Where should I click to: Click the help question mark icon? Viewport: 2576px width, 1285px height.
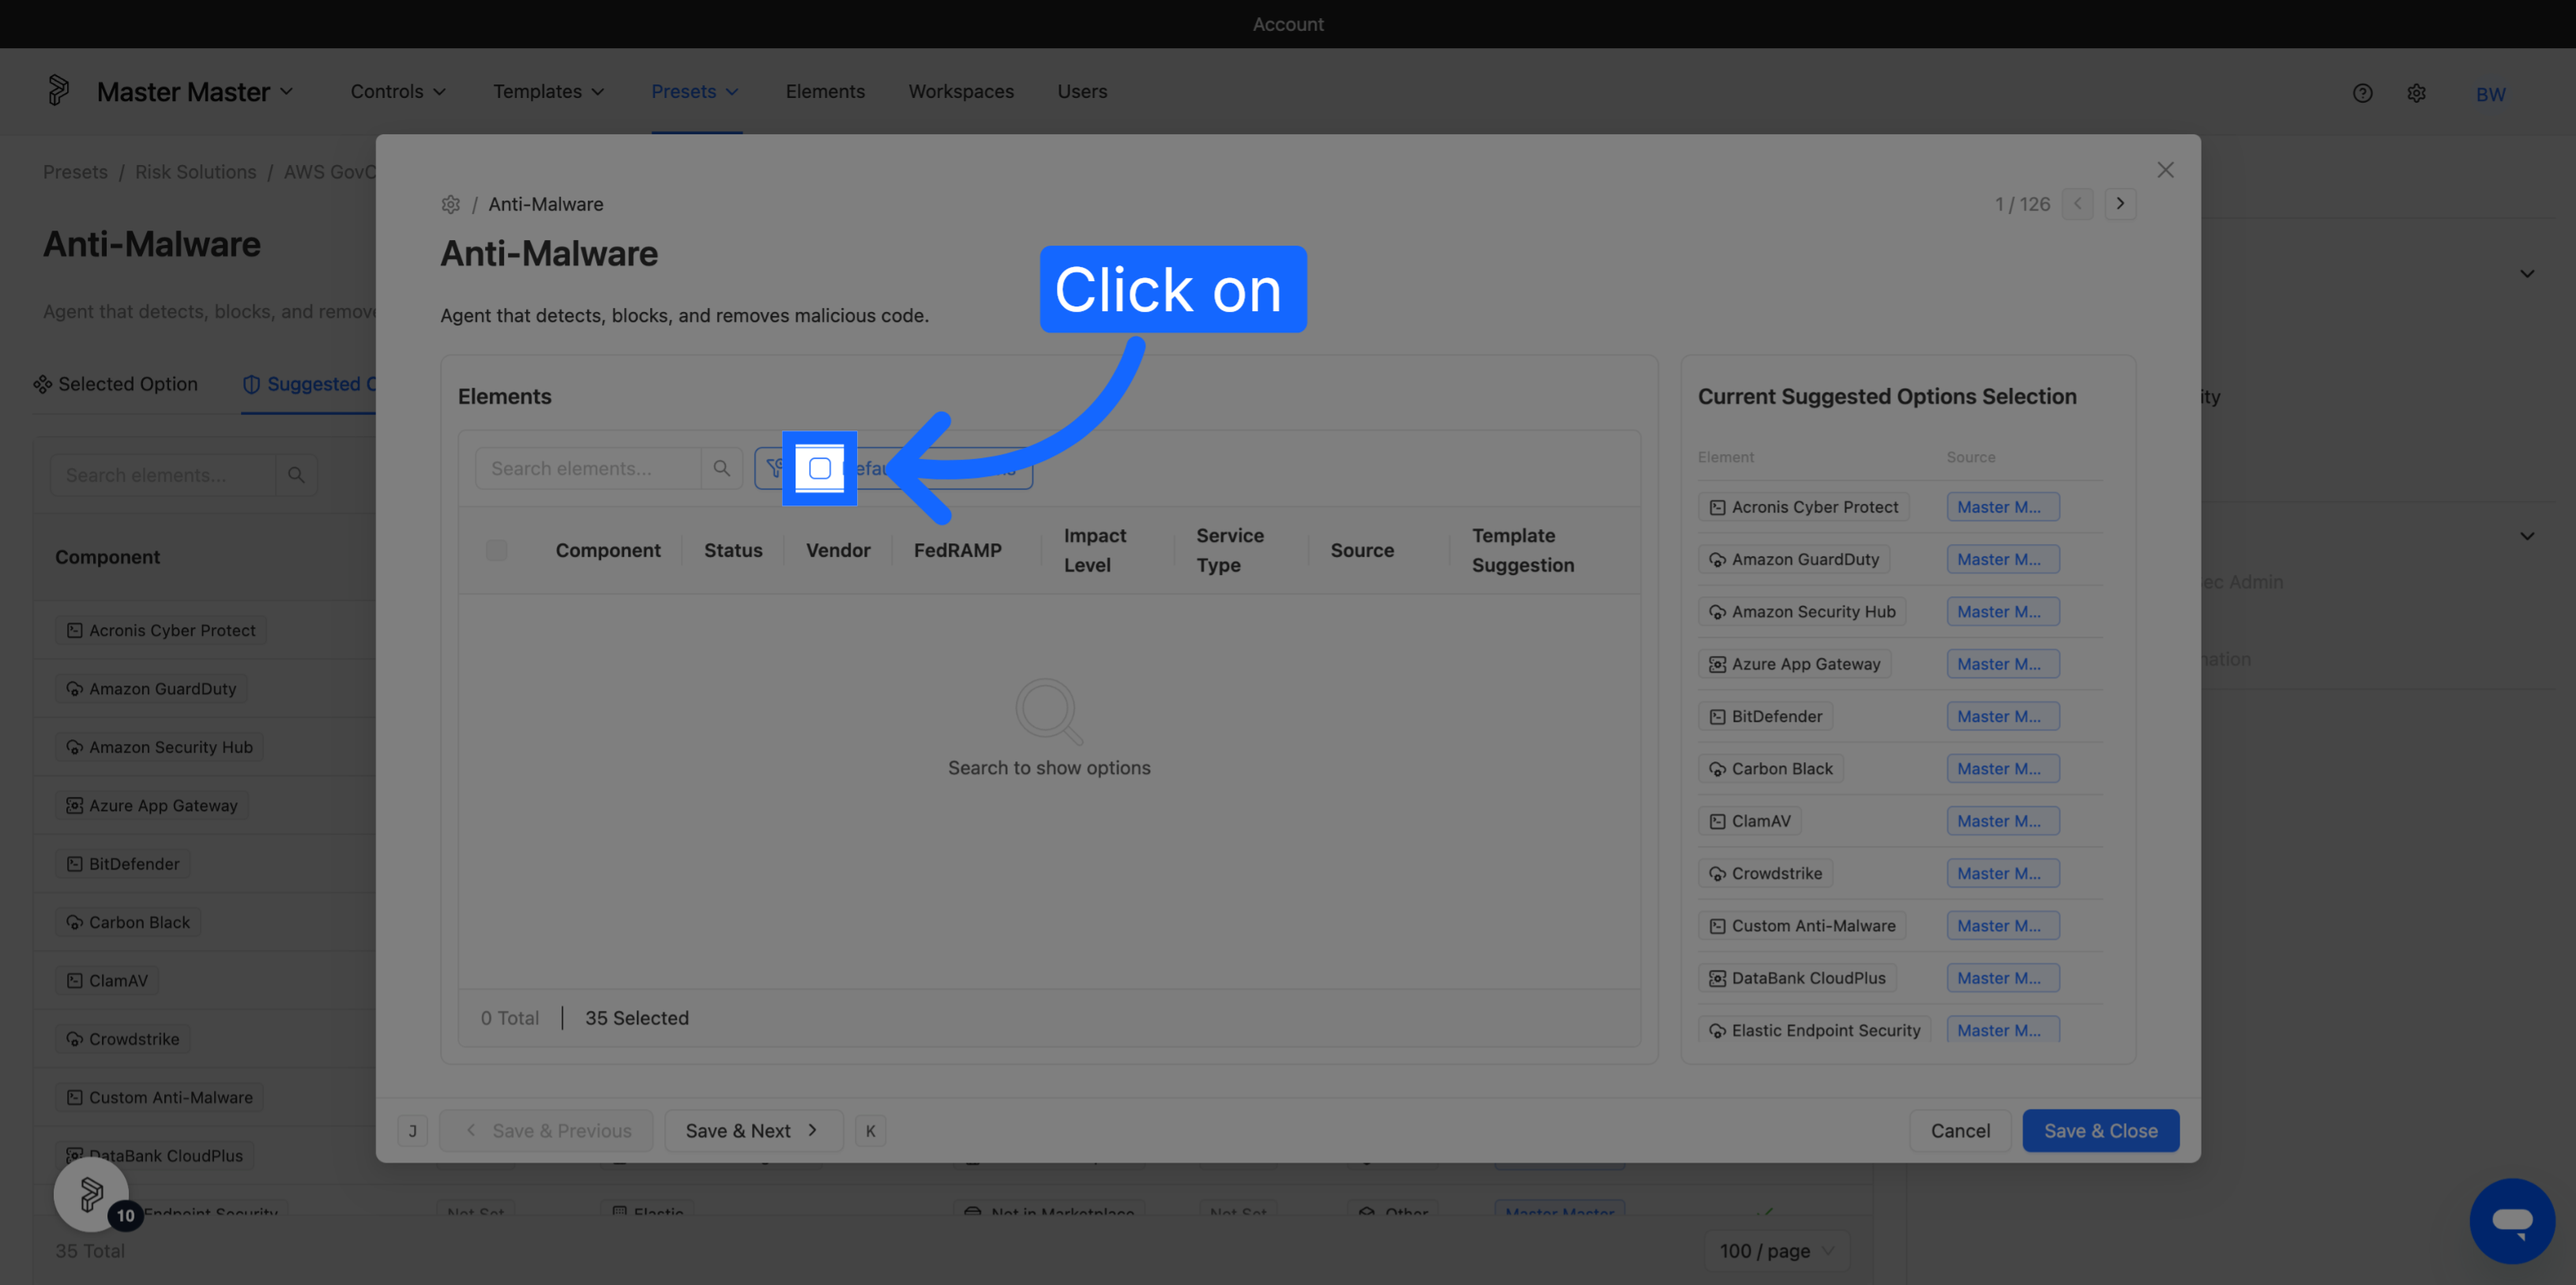[x=2362, y=93]
